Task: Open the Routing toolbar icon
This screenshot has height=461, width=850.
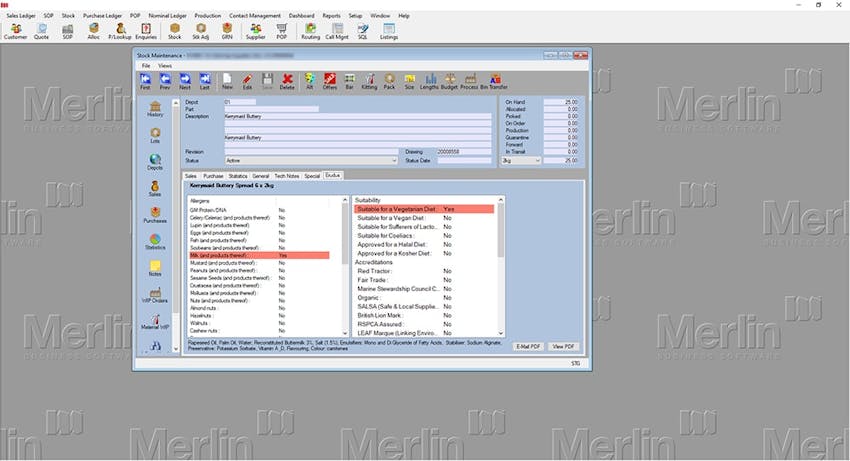Action: (310, 31)
